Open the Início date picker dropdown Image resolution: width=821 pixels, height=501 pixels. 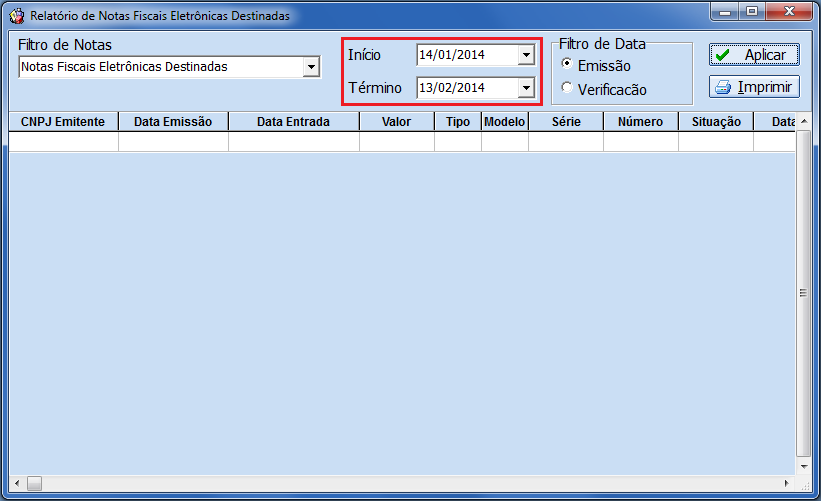[526, 55]
